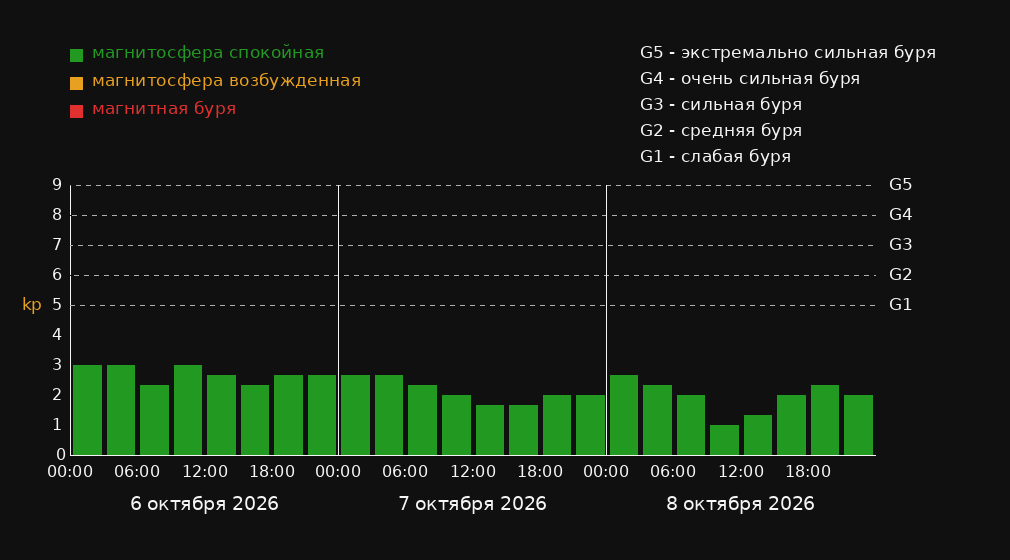
Task: Click the shortest bar on 8 октября
Action: click(x=724, y=440)
